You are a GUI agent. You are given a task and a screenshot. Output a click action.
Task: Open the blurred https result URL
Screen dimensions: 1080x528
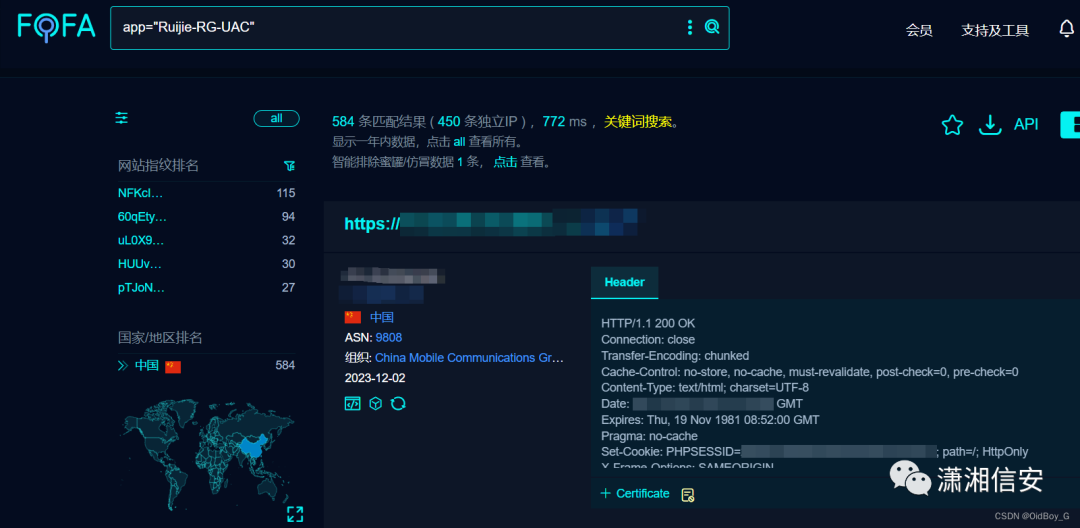490,223
